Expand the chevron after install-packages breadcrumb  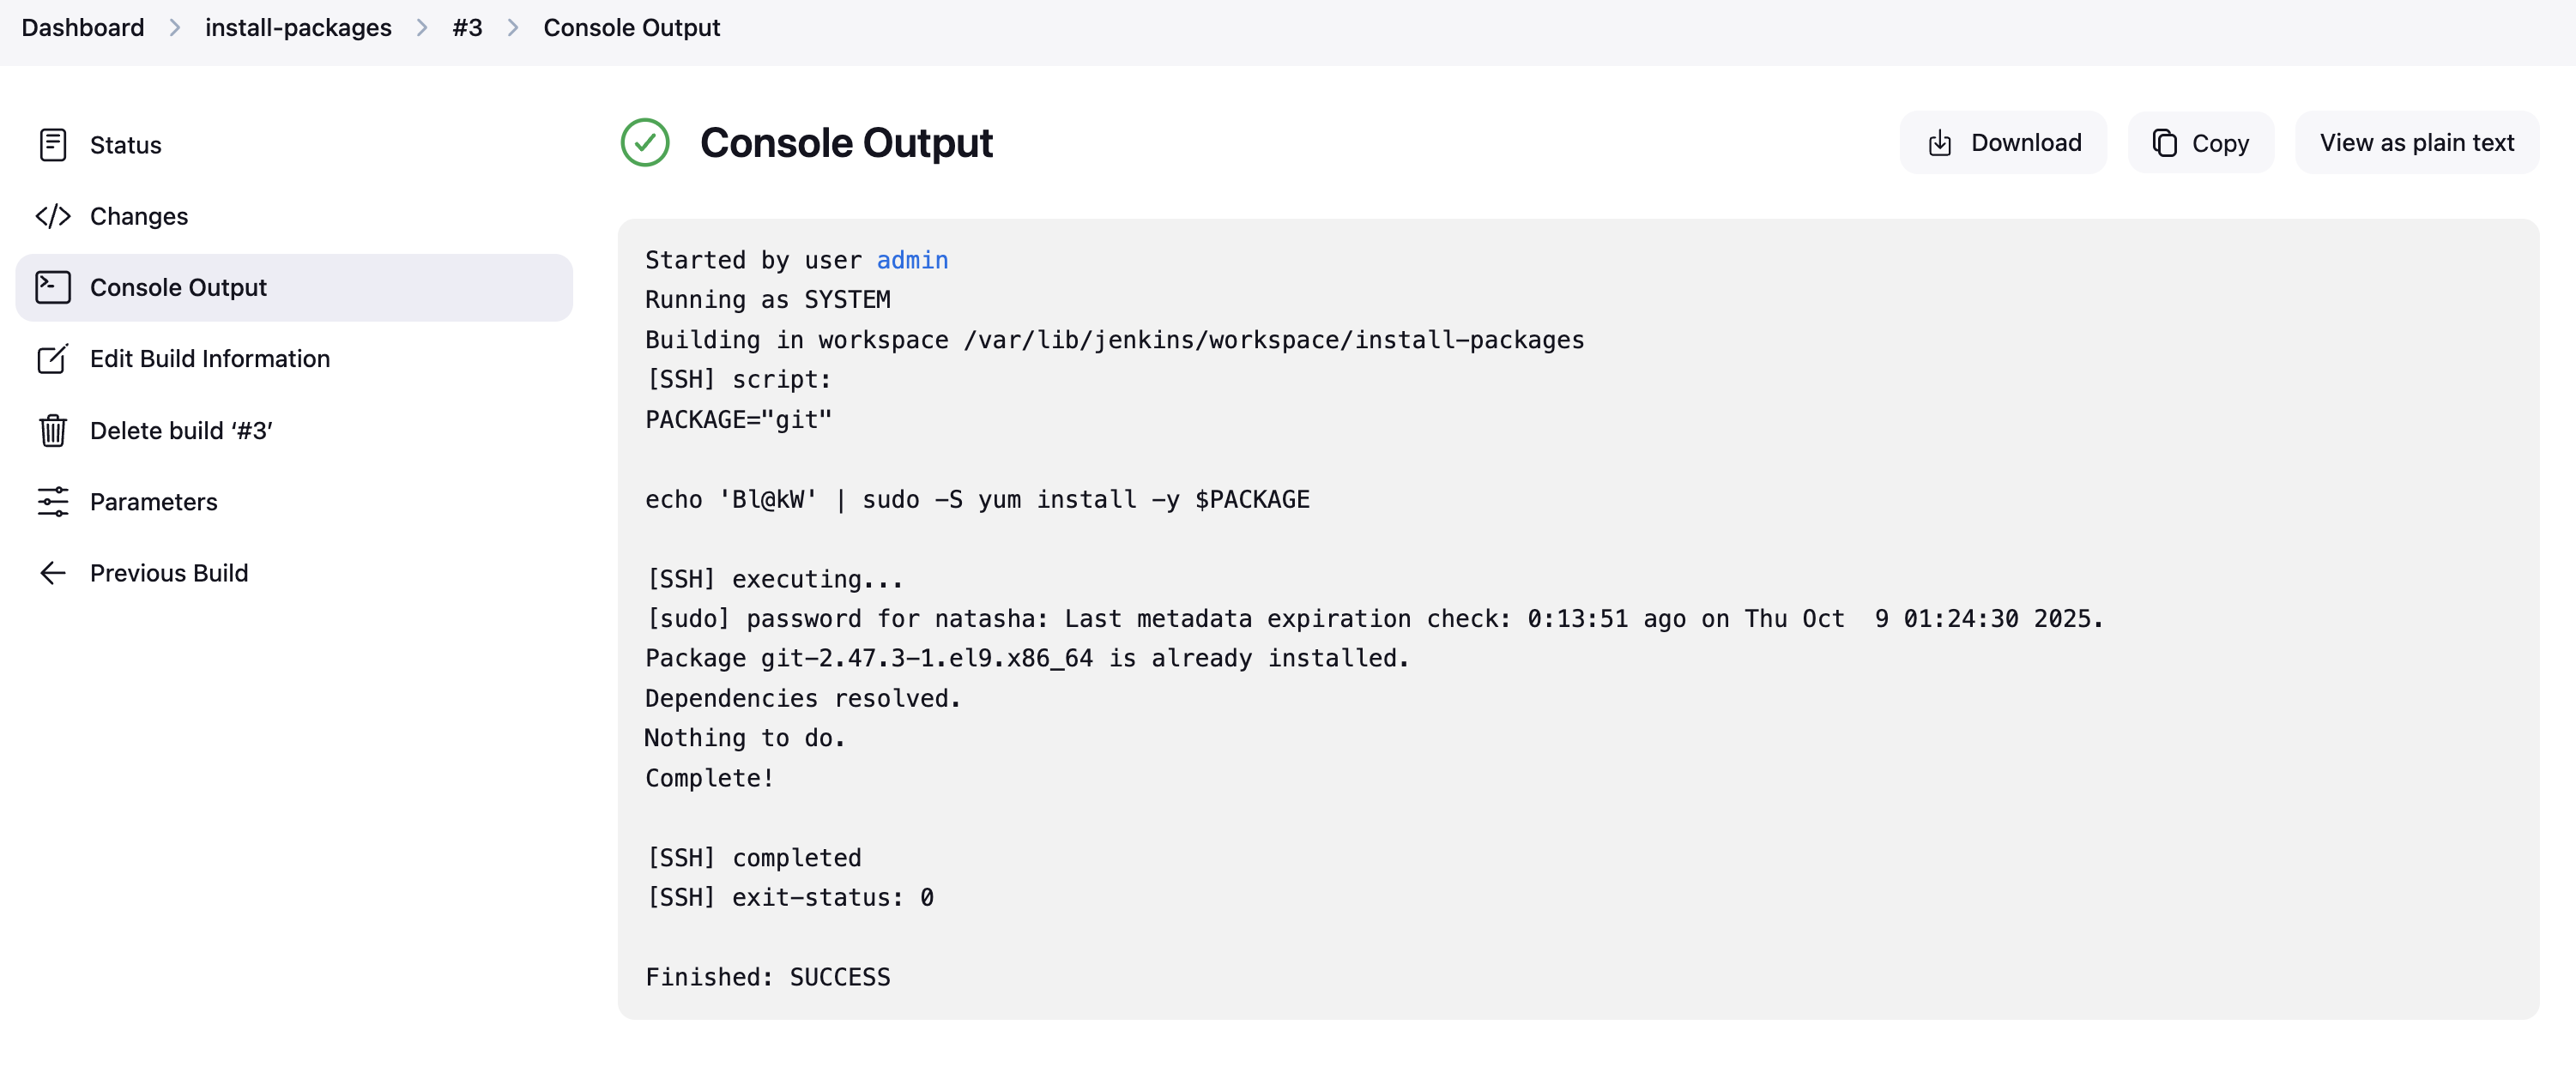tap(422, 28)
